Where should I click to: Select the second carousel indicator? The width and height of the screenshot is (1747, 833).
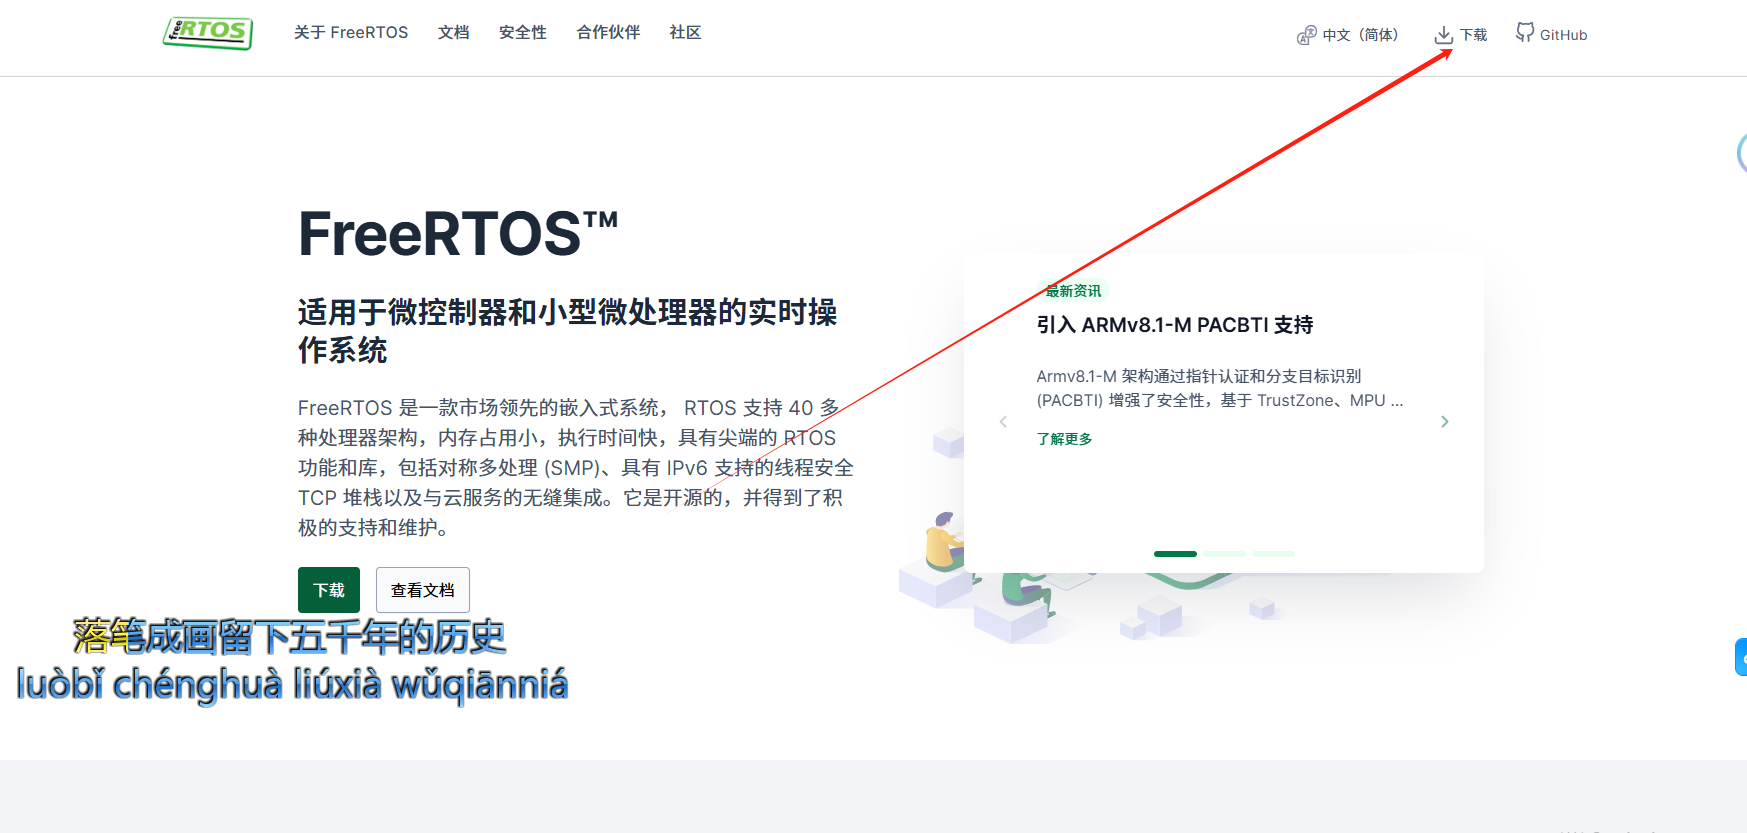[x=1224, y=553]
